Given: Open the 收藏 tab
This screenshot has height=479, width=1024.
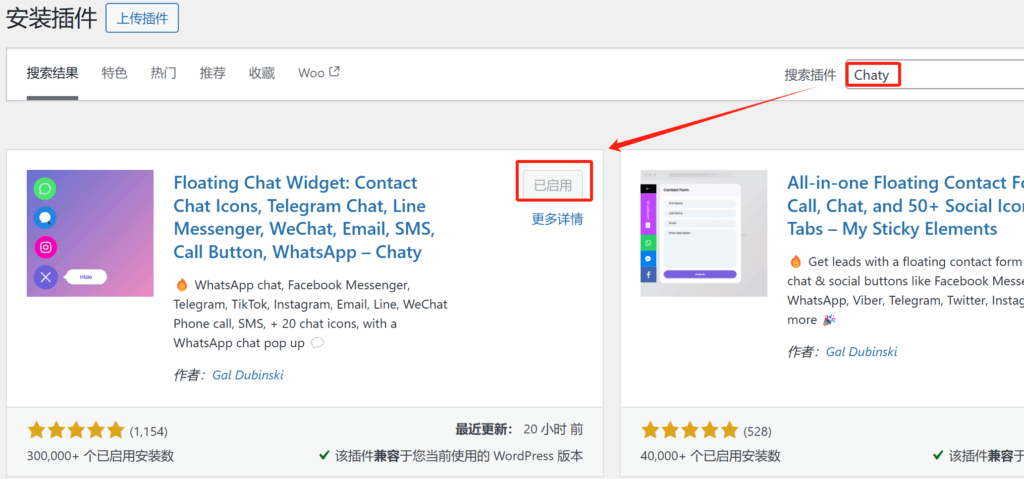Looking at the screenshot, I should pos(262,73).
